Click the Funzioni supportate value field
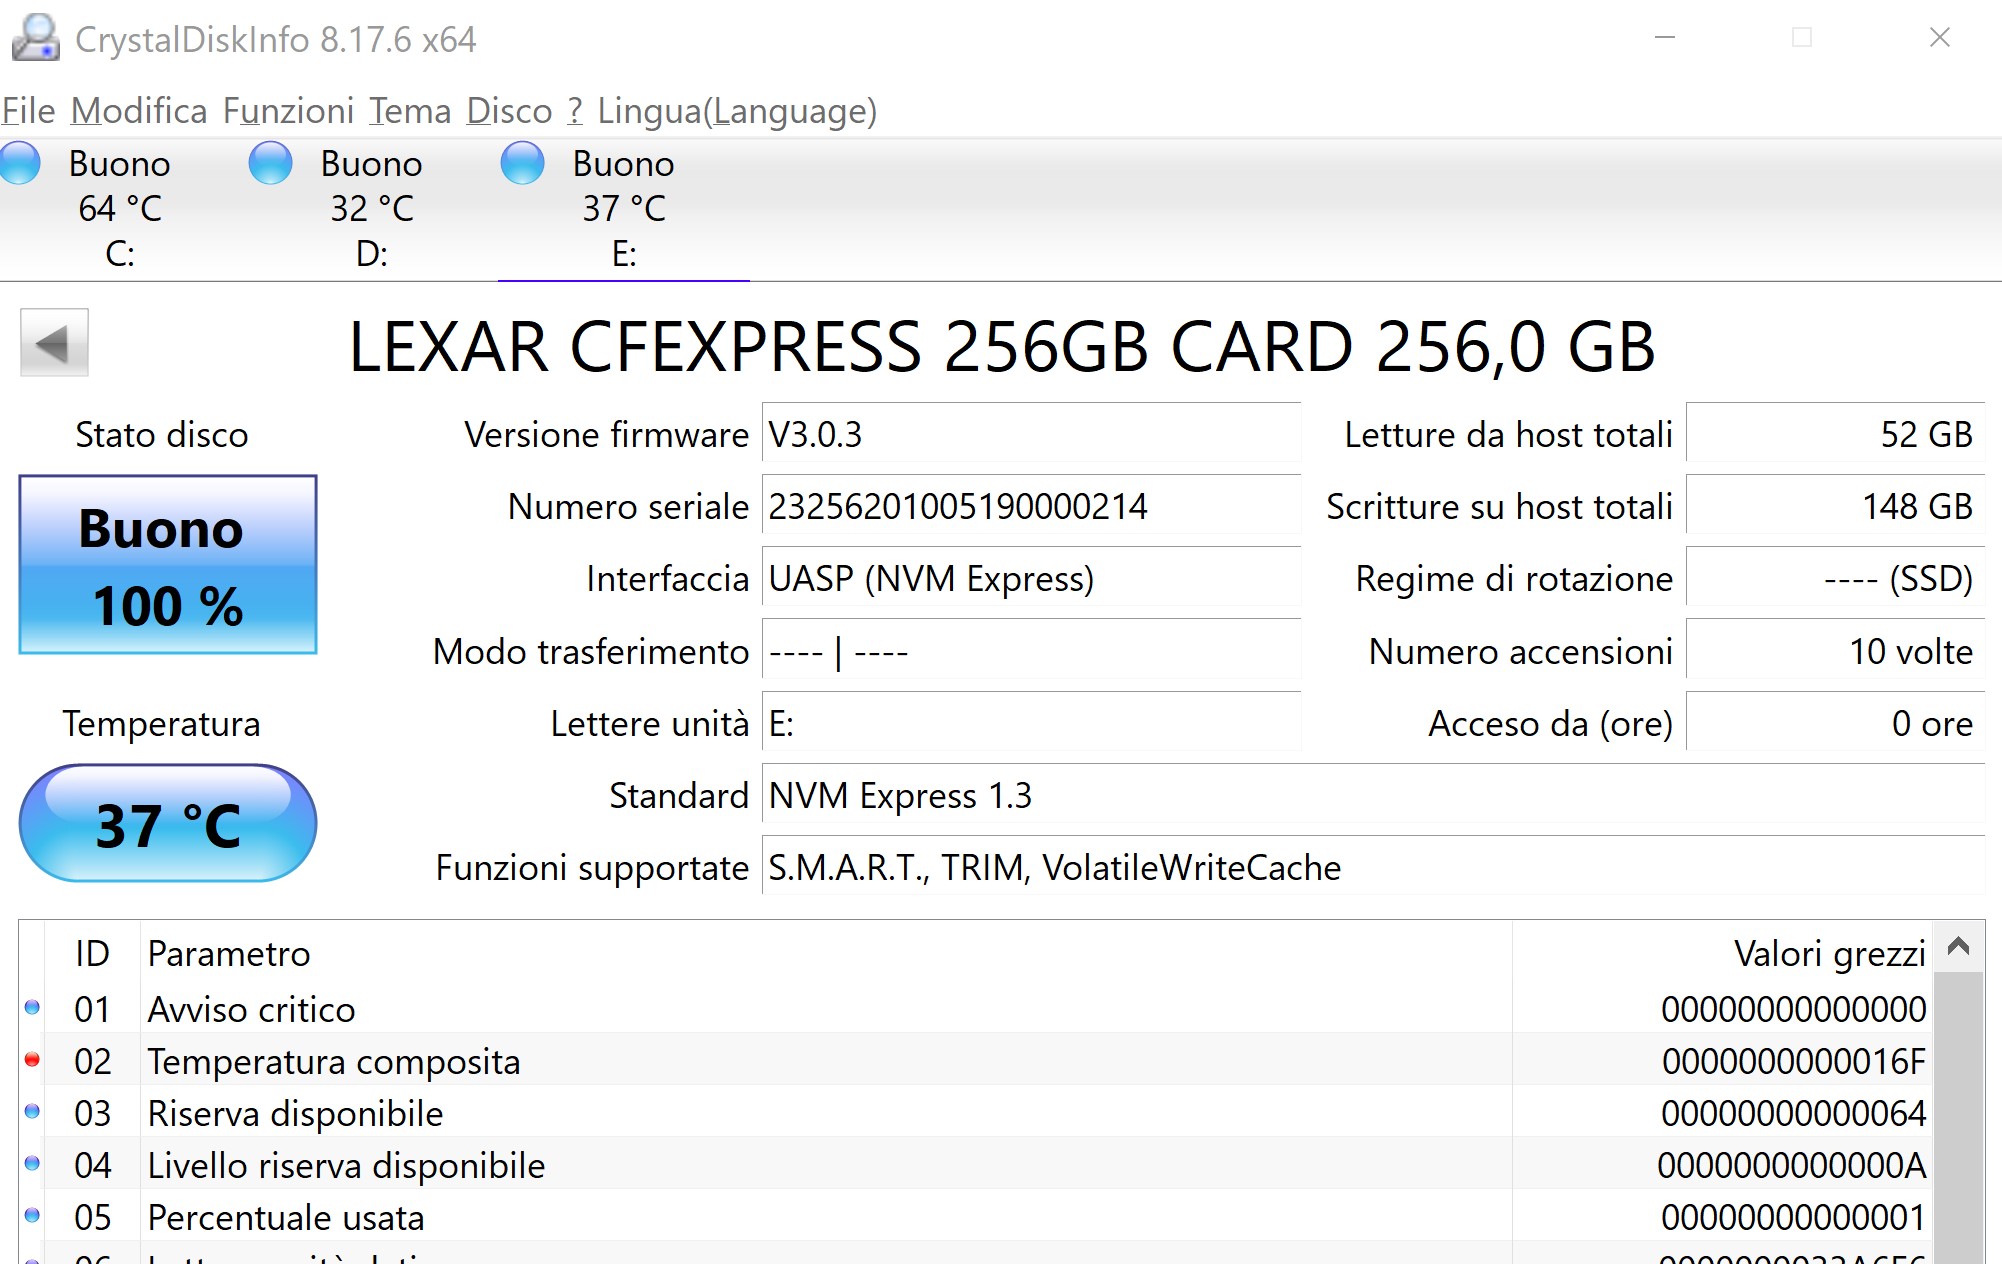The height and width of the screenshot is (1264, 2002). pos(1373,867)
